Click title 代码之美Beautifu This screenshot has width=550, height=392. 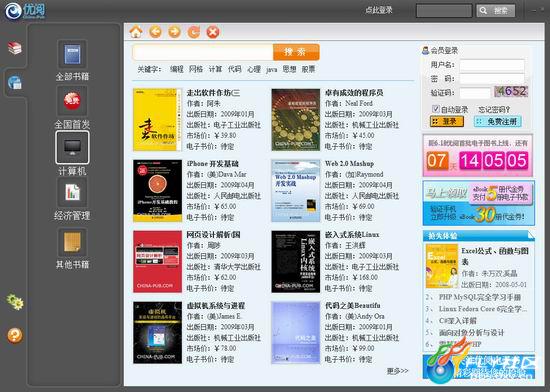(x=353, y=305)
